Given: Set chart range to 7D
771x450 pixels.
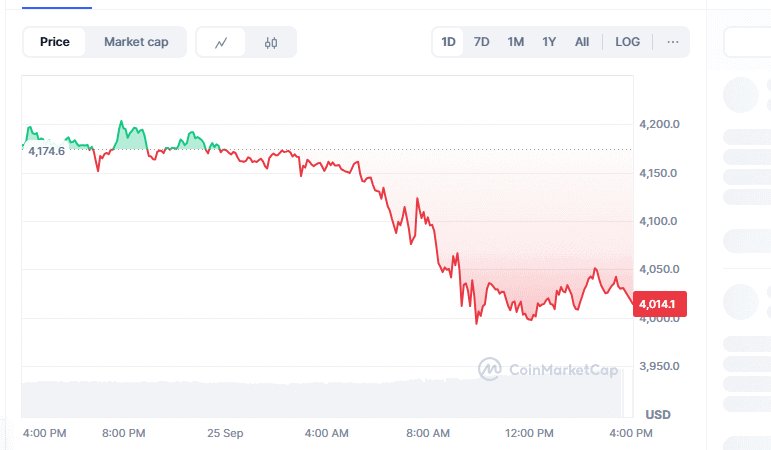Looking at the screenshot, I should (481, 42).
